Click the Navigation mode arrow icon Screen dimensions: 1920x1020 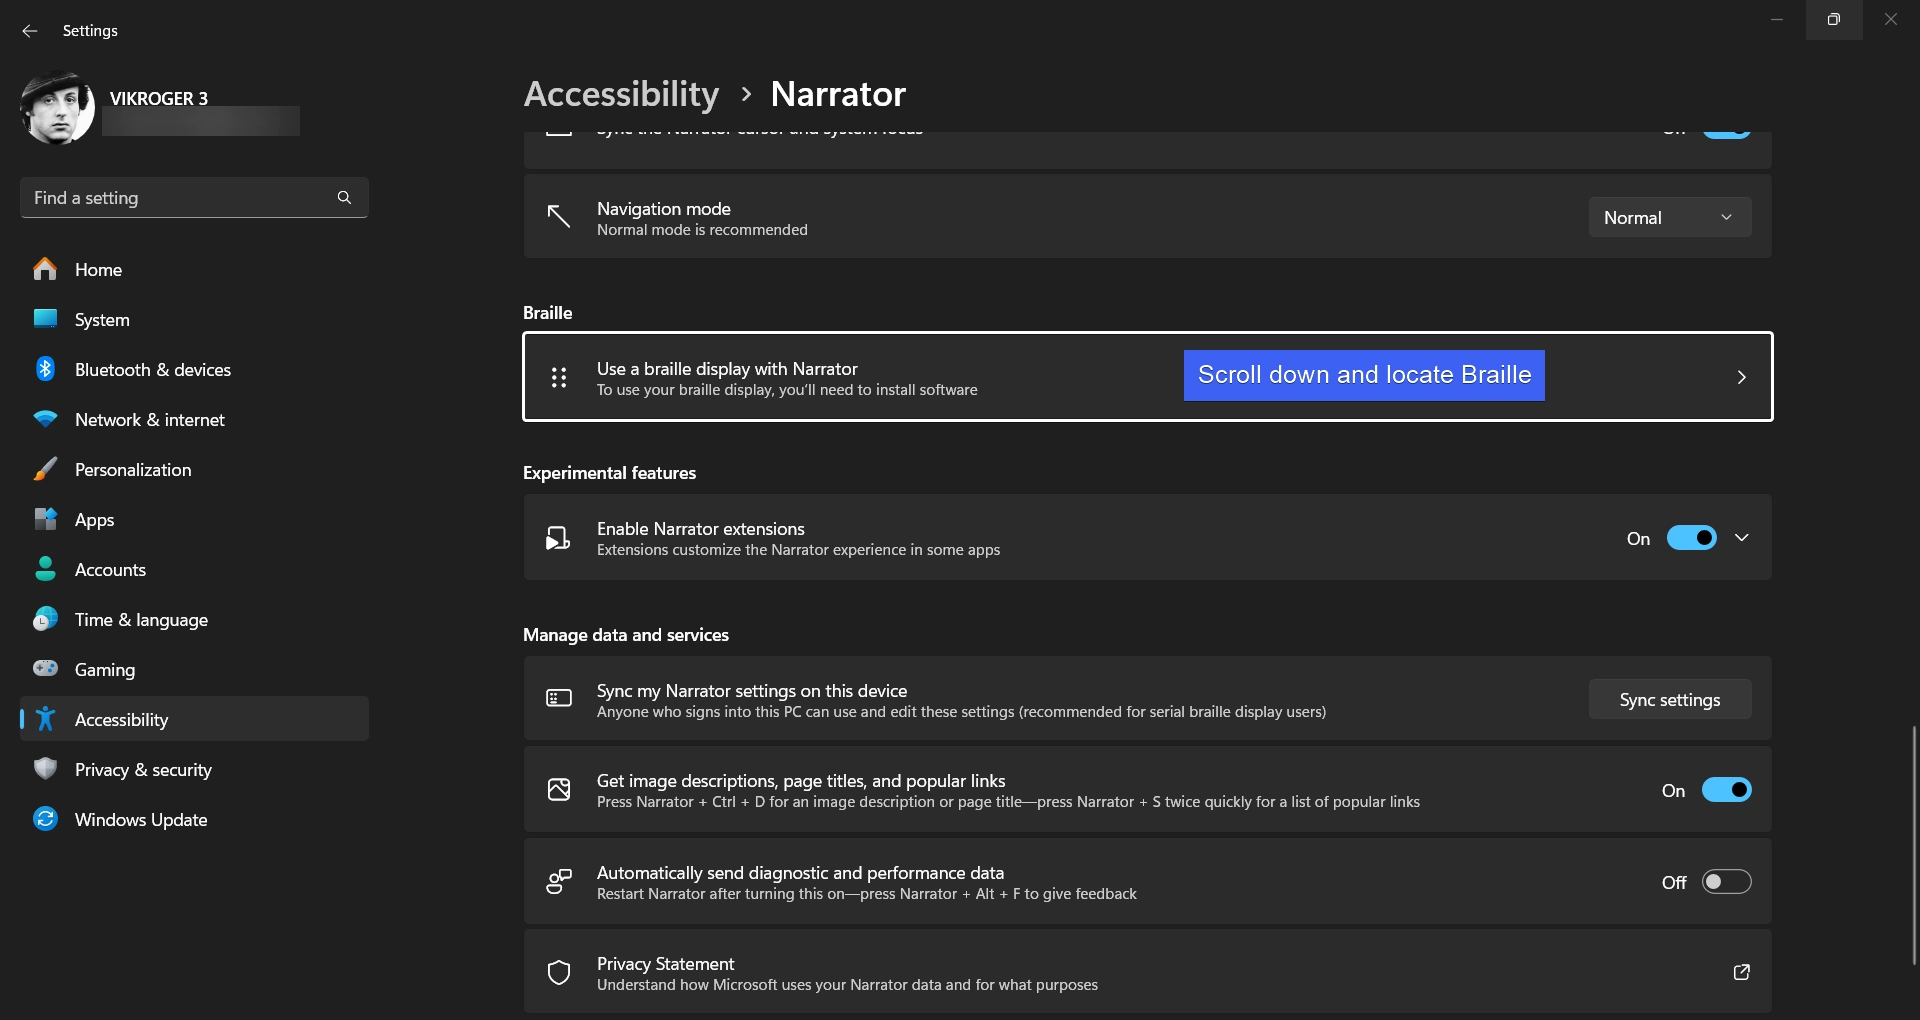pos(559,216)
